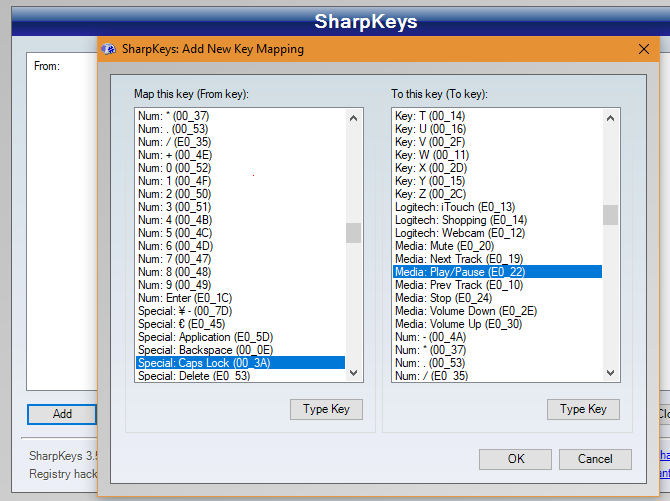The width and height of the screenshot is (670, 501).
Task: Click Type Key under From key list
Action: 326,409
